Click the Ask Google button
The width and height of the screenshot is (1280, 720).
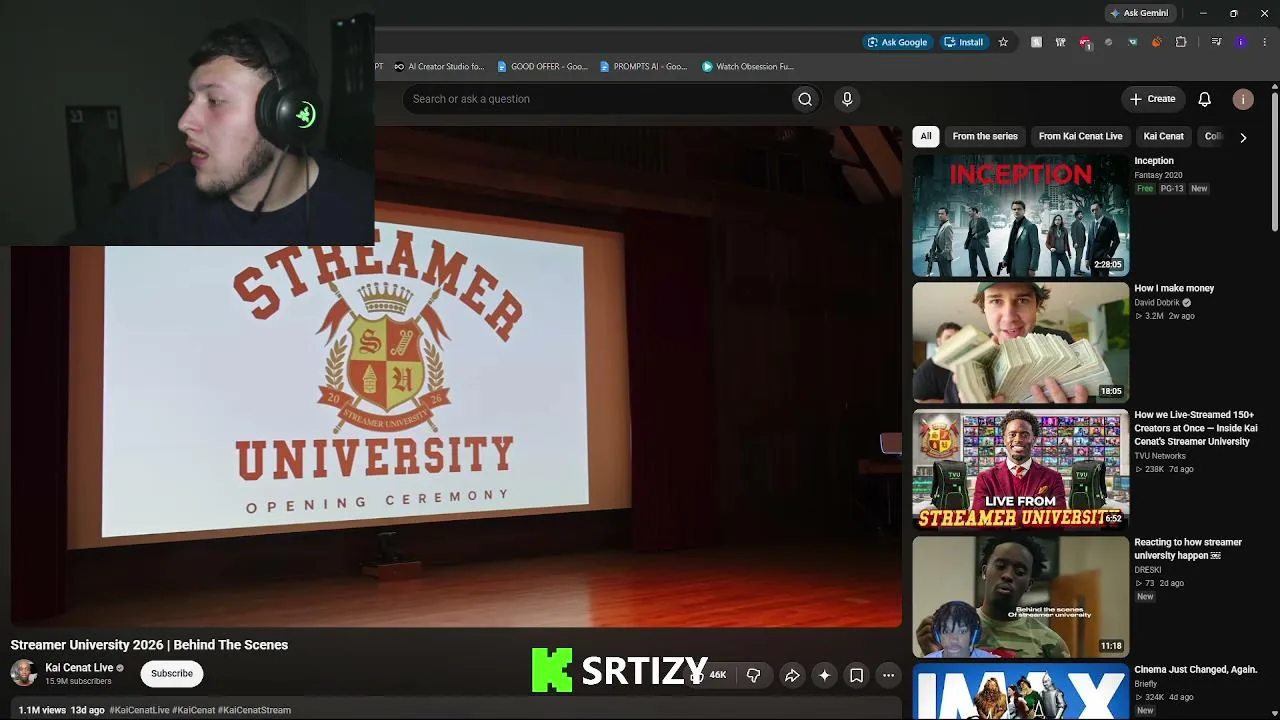(897, 42)
